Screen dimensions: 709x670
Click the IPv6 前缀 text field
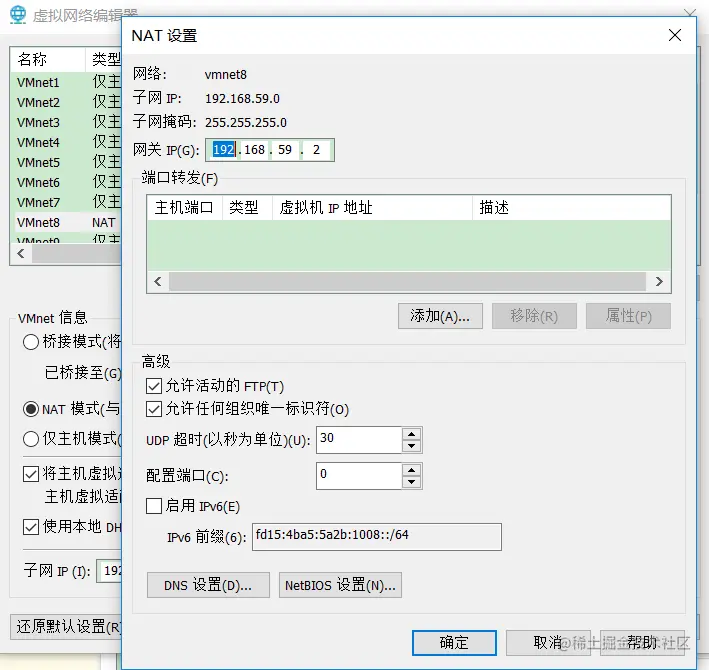377,537
